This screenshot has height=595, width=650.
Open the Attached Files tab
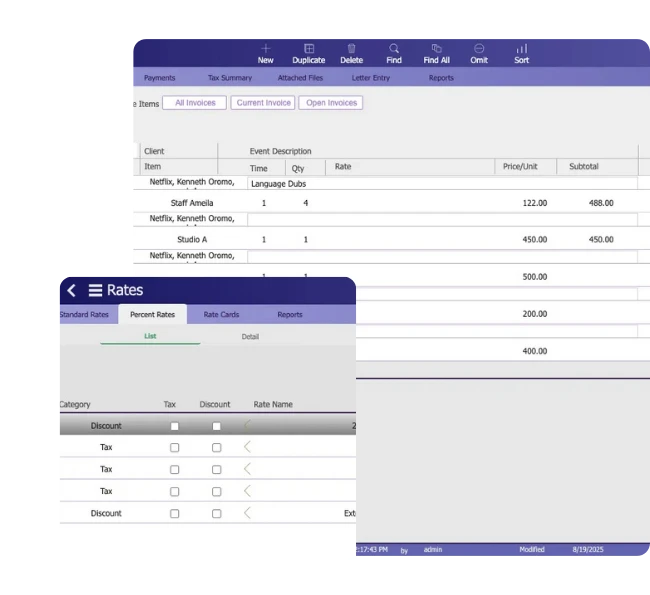300,78
